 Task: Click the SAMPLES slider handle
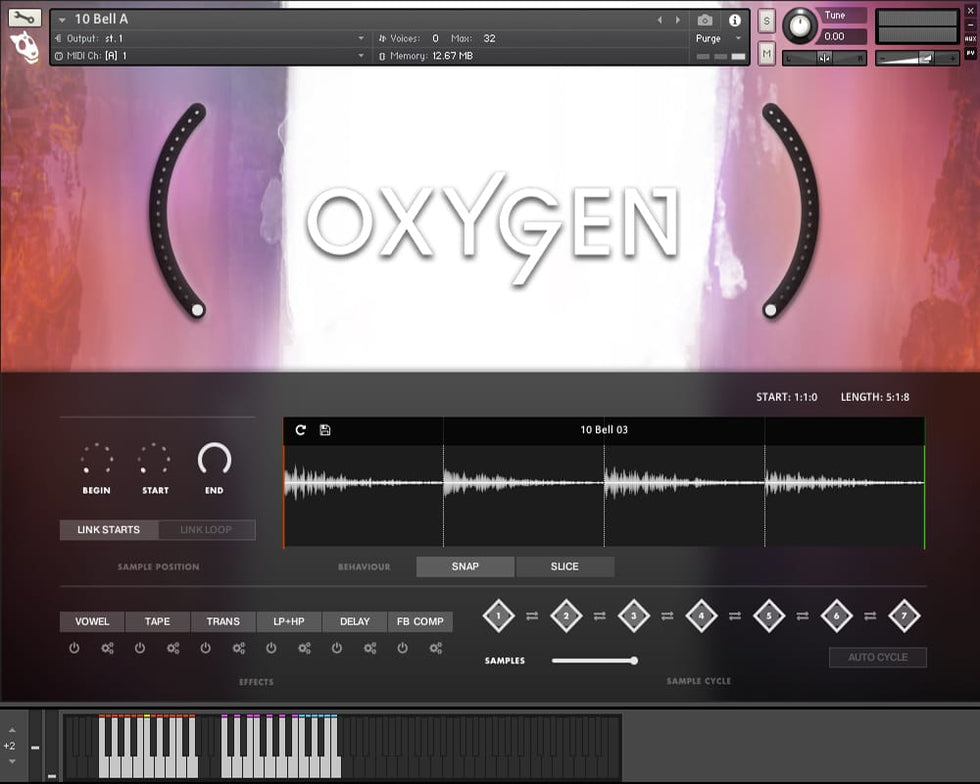pyautogui.click(x=634, y=660)
